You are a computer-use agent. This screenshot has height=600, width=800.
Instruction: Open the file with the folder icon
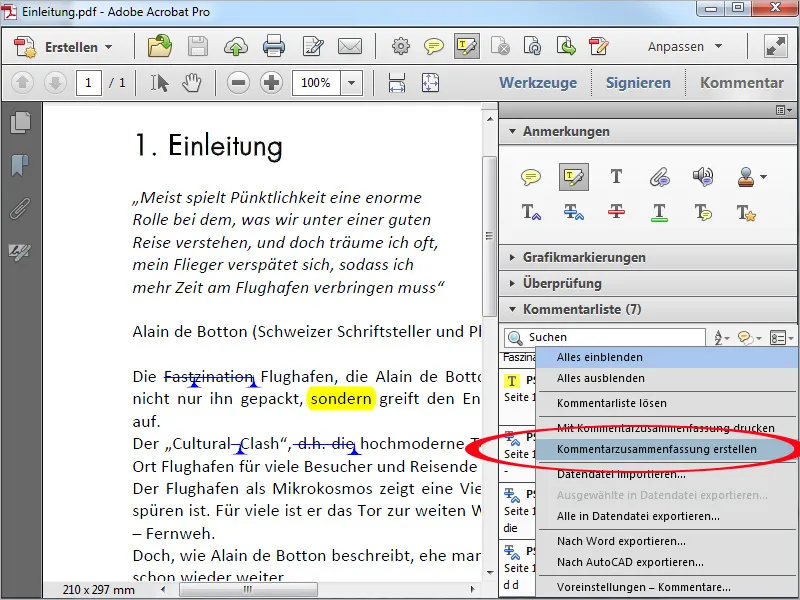pos(160,46)
